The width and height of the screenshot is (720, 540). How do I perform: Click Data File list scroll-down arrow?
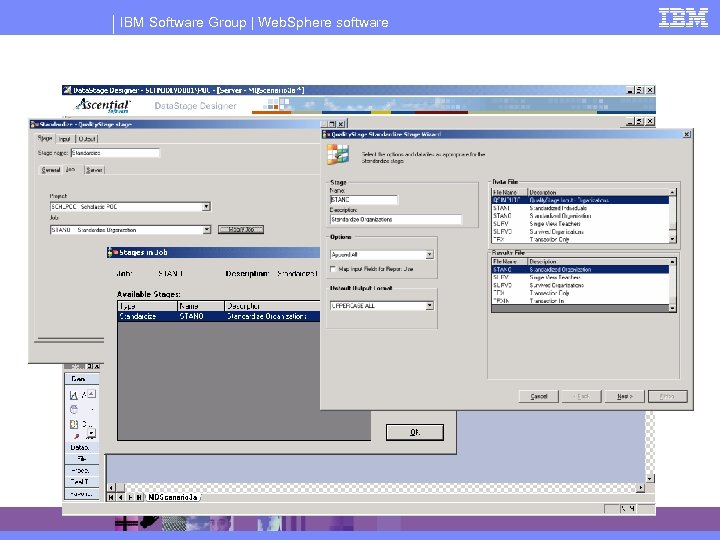[x=672, y=239]
